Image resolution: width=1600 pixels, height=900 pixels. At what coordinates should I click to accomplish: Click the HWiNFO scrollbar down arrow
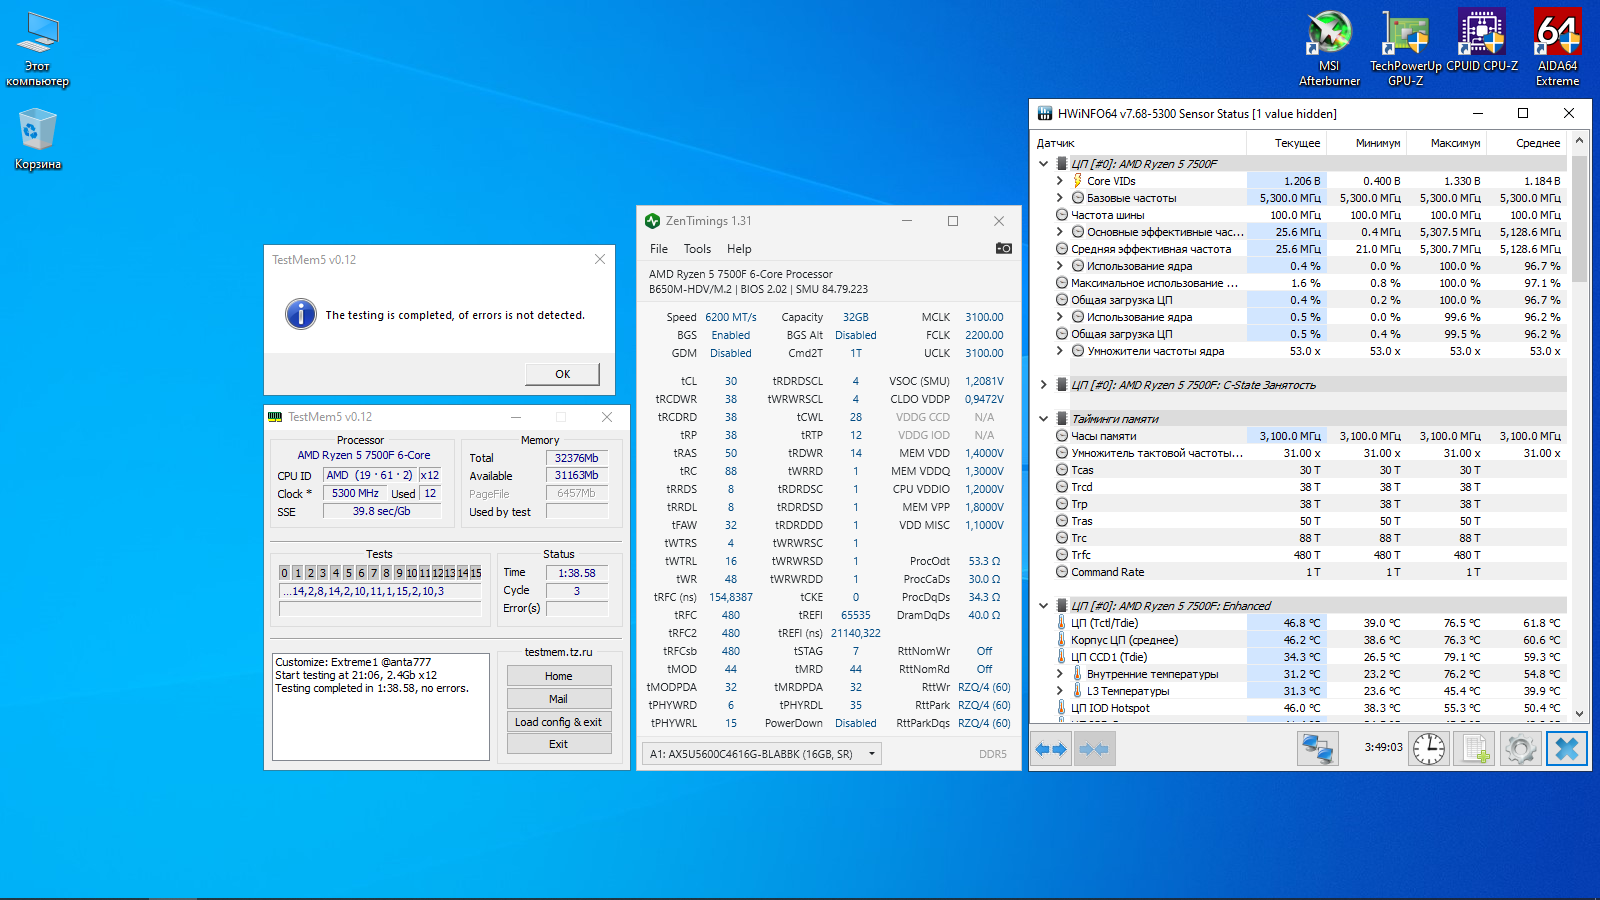(1579, 713)
